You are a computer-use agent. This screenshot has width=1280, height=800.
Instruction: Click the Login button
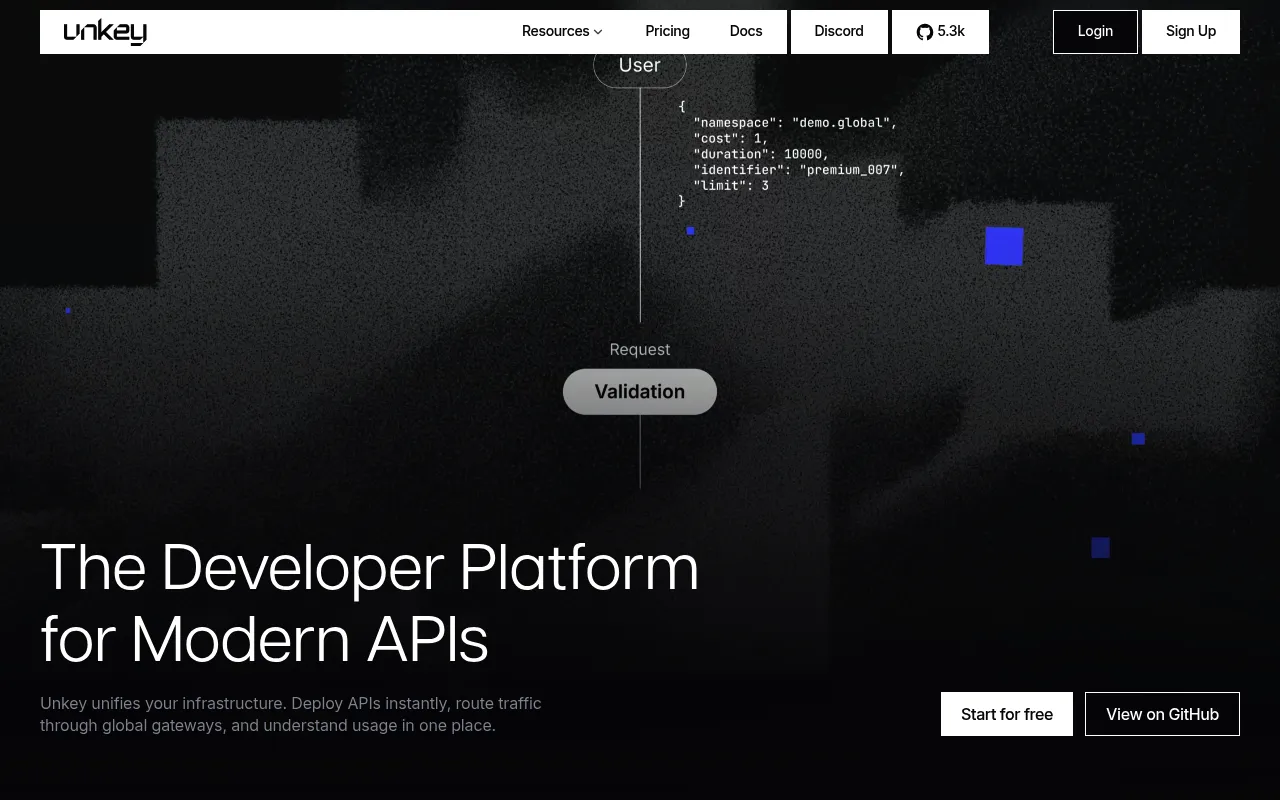click(1095, 32)
